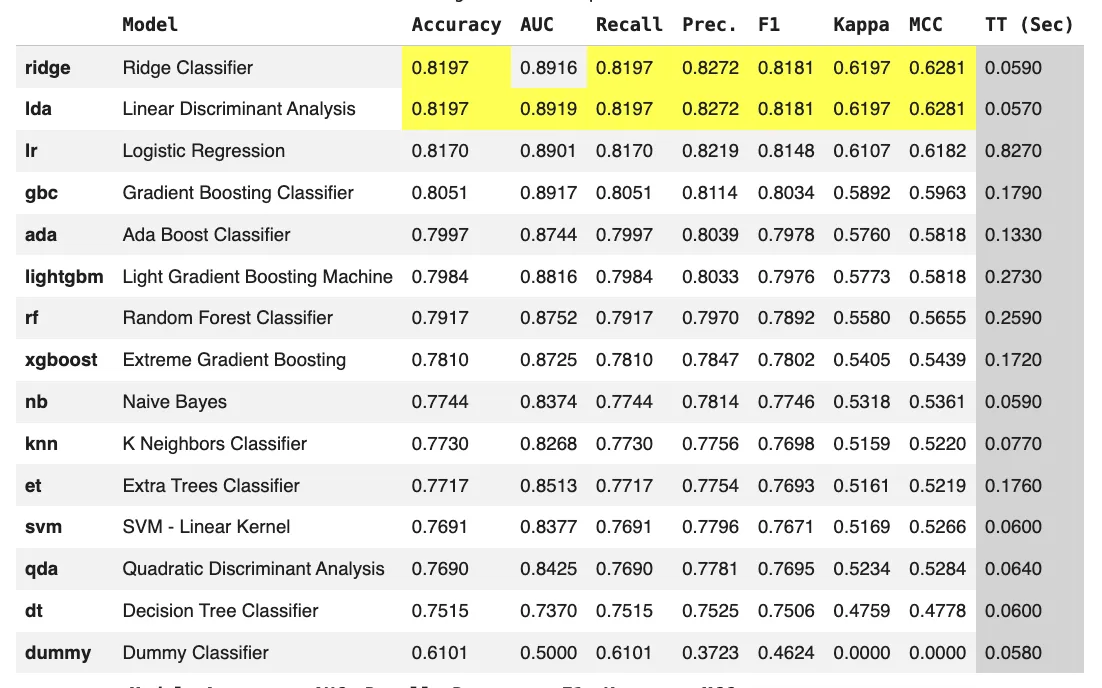Select the Gradient Boosting Classifier model name
This screenshot has width=1102, height=688.
click(238, 193)
